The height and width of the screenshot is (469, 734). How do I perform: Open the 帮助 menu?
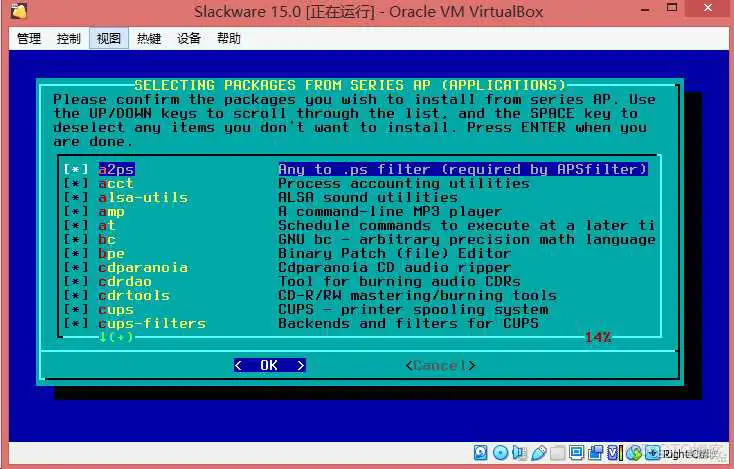coord(229,38)
